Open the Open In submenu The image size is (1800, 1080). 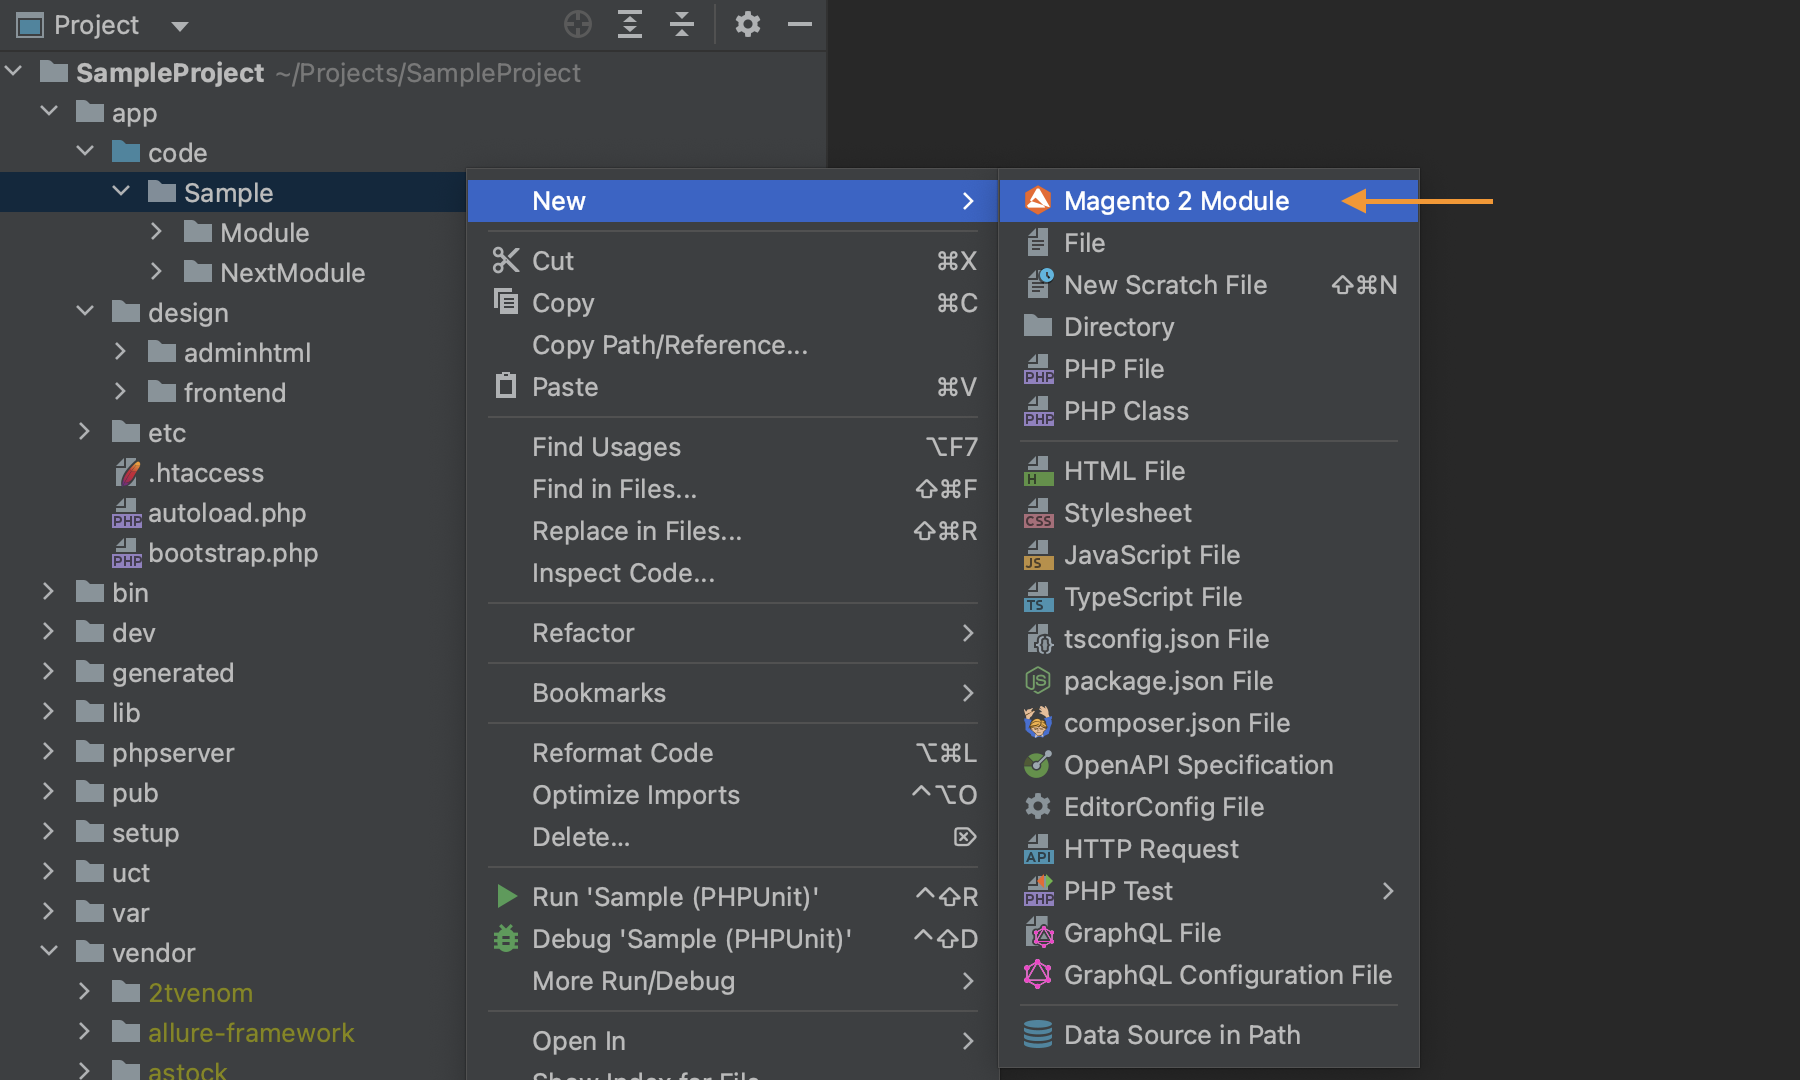pos(733,1041)
